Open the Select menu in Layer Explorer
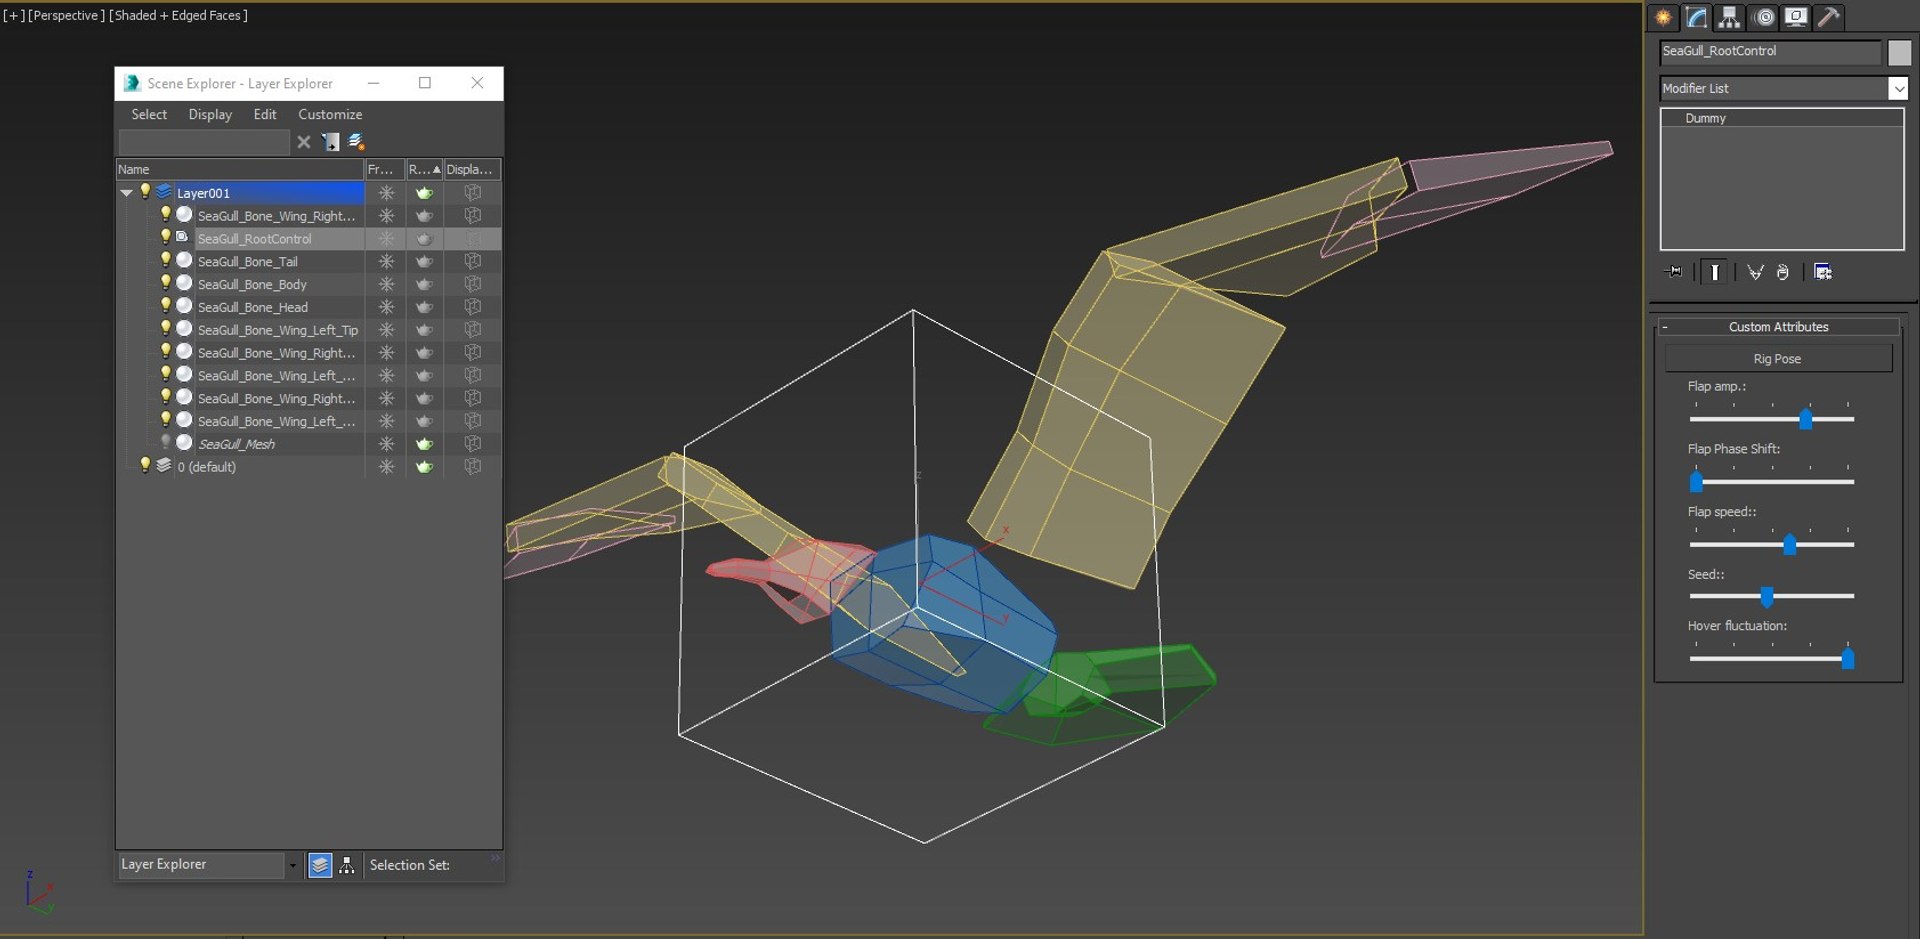Viewport: 1920px width, 939px height. [149, 114]
